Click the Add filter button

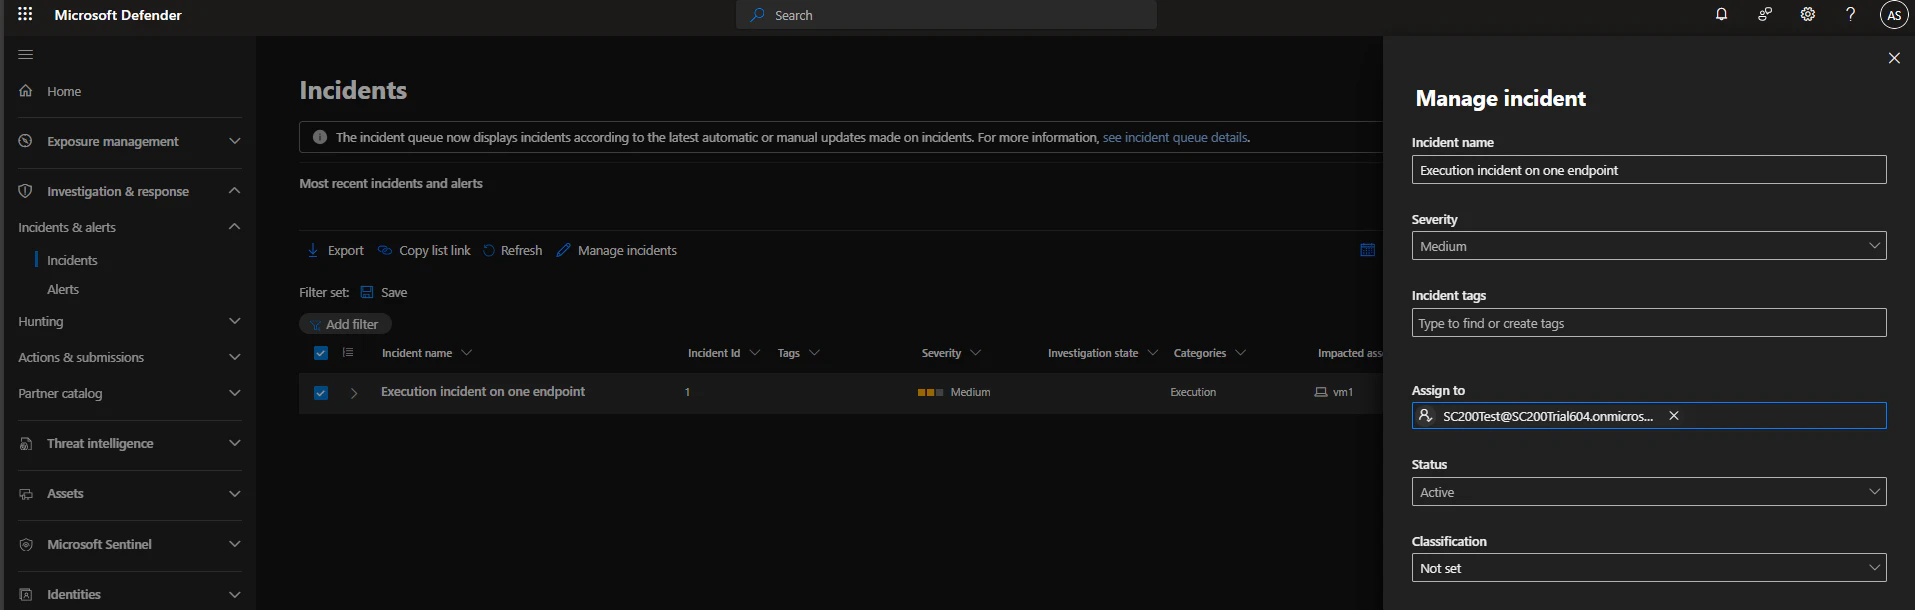345,324
